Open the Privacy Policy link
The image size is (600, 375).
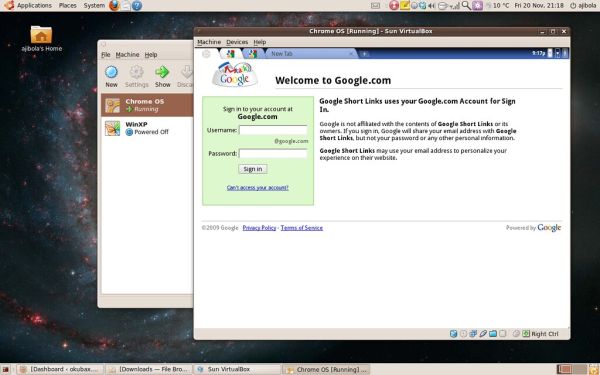pyautogui.click(x=259, y=228)
